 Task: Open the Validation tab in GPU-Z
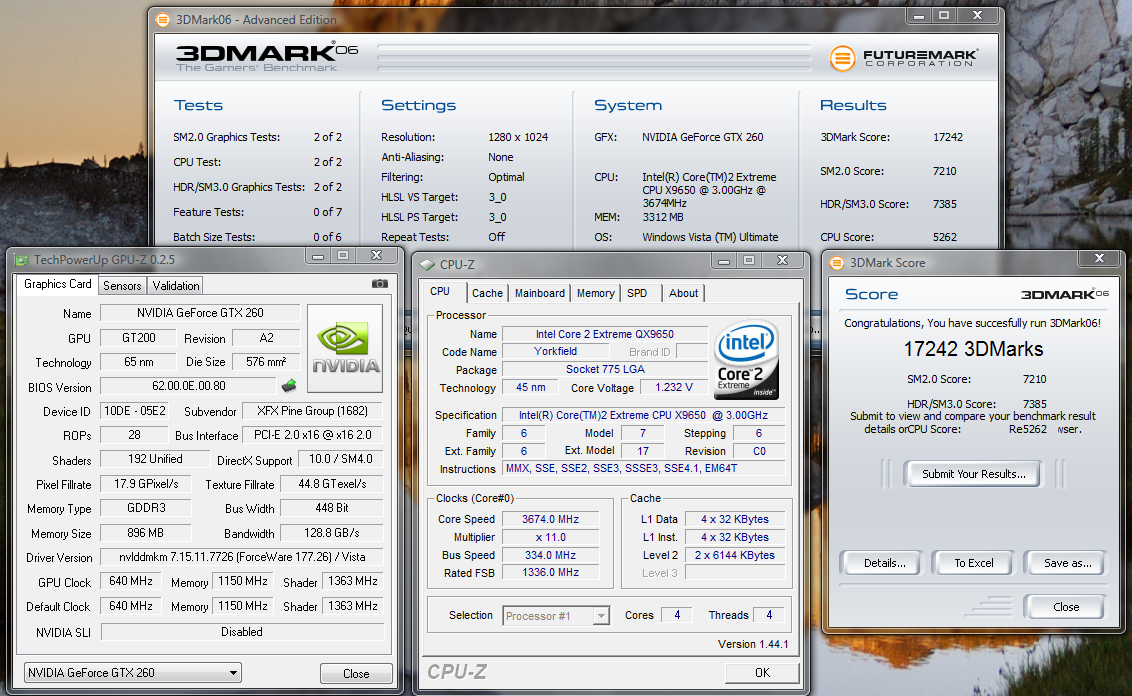pyautogui.click(x=175, y=286)
